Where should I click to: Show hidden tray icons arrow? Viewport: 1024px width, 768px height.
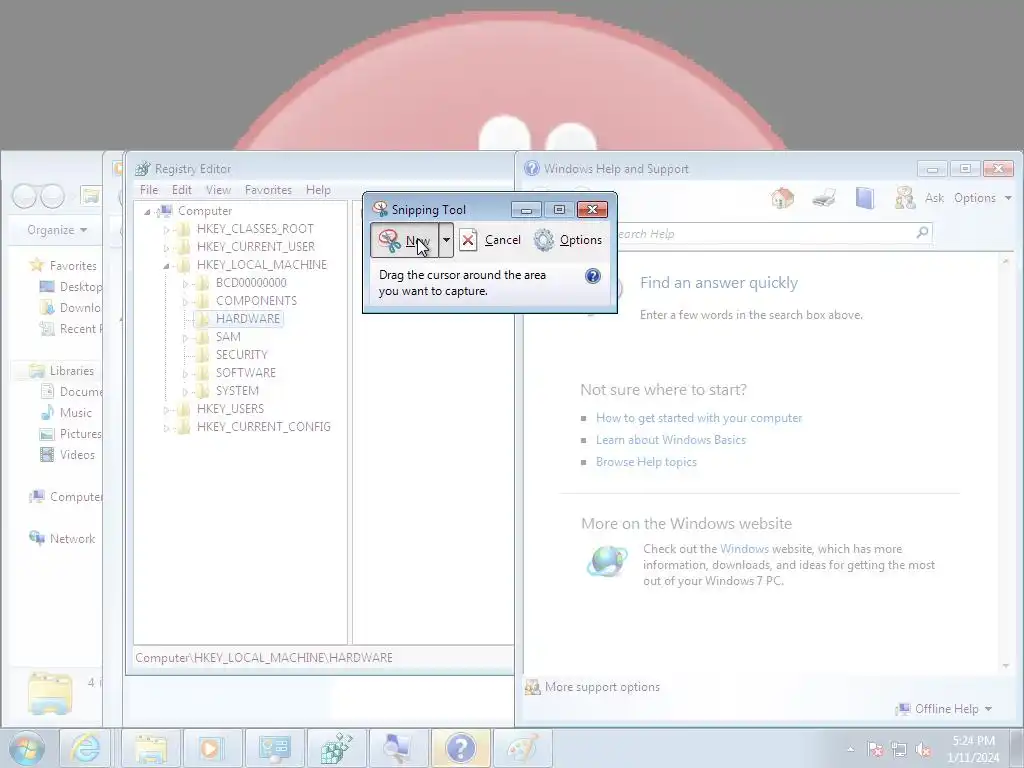coord(850,750)
